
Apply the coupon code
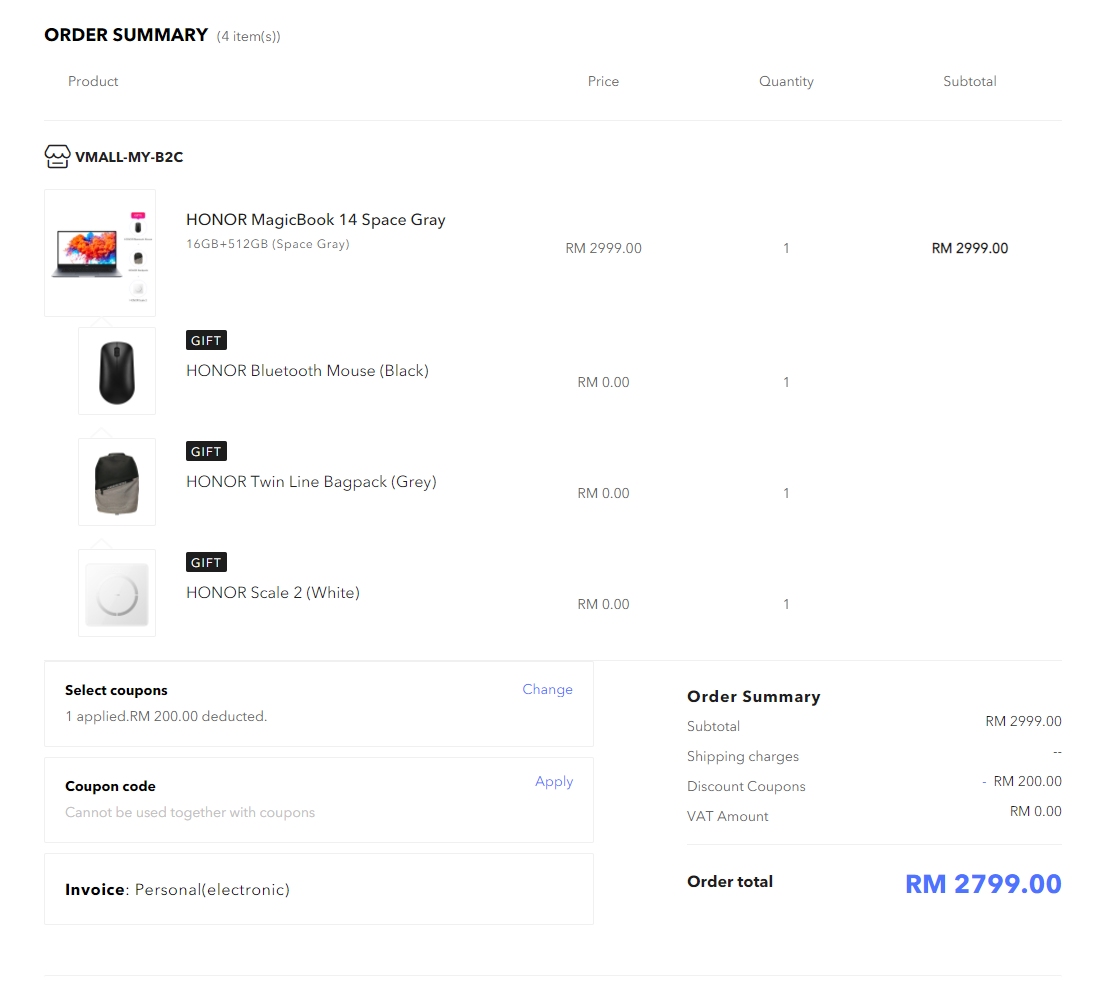(554, 782)
